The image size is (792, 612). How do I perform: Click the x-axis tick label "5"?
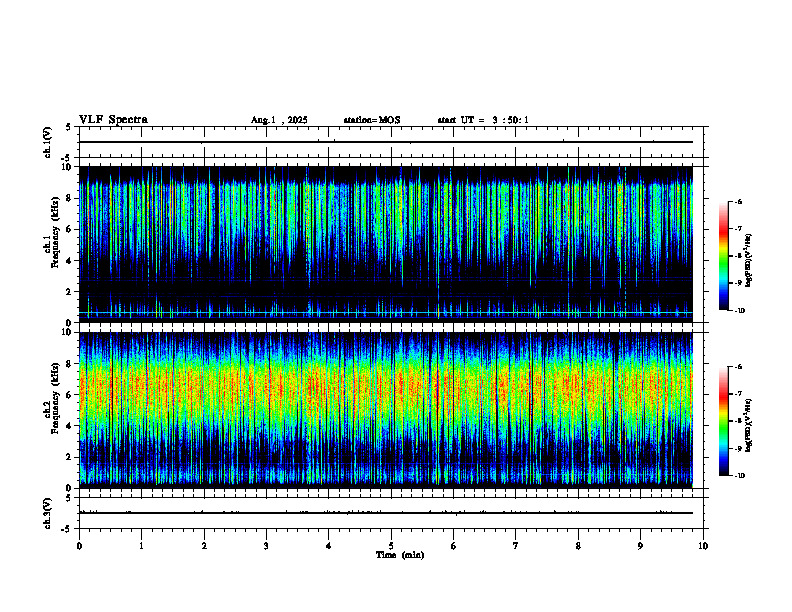(x=391, y=546)
